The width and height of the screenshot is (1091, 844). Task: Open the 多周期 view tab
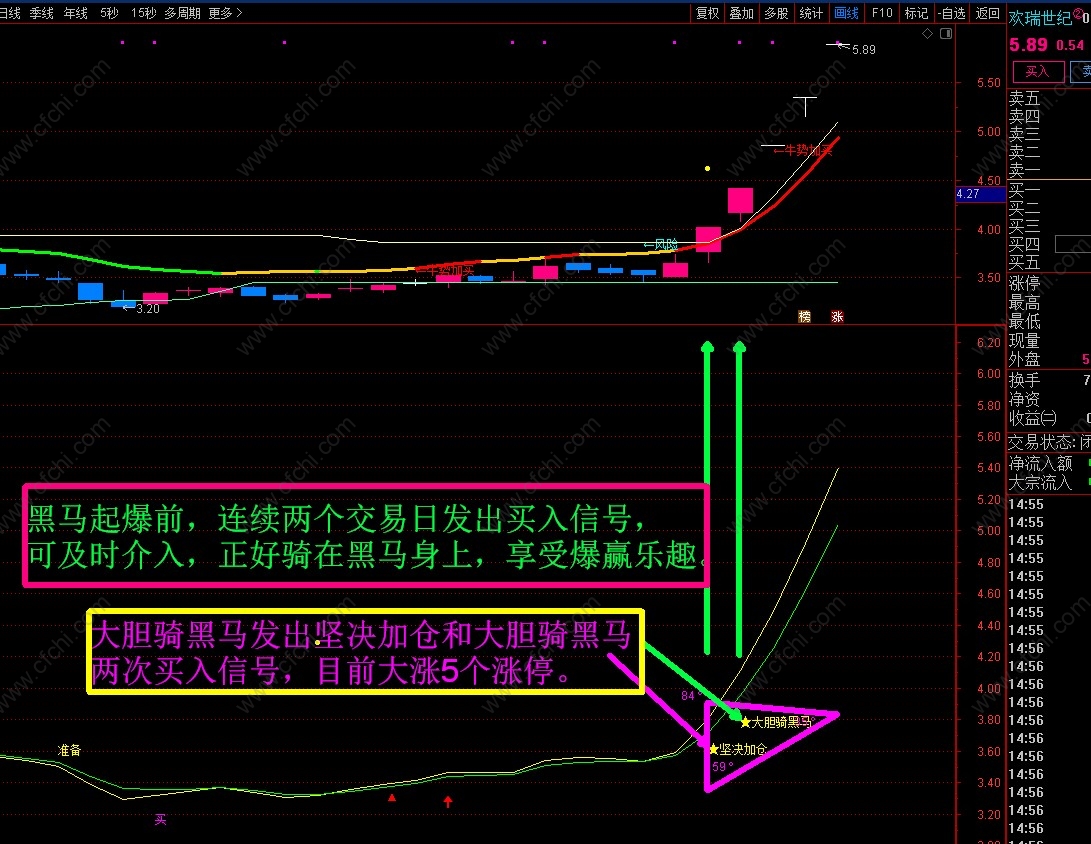(x=182, y=13)
